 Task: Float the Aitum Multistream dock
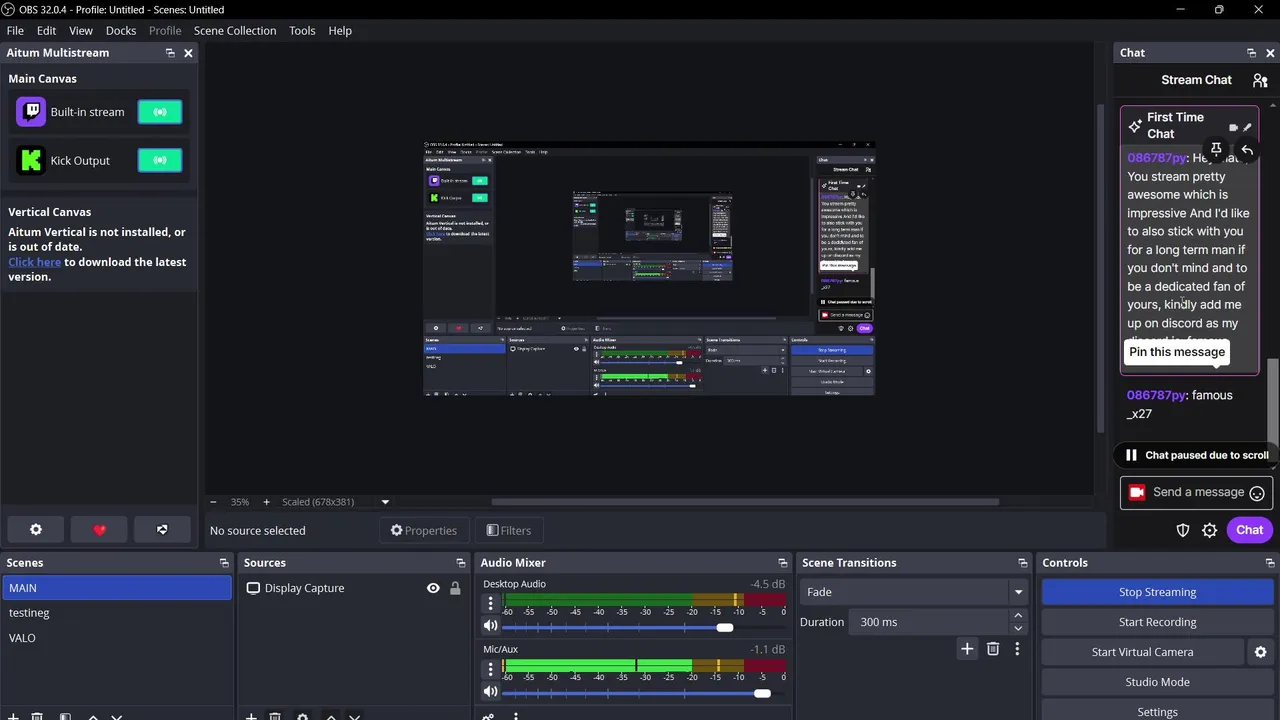pyautogui.click(x=170, y=53)
